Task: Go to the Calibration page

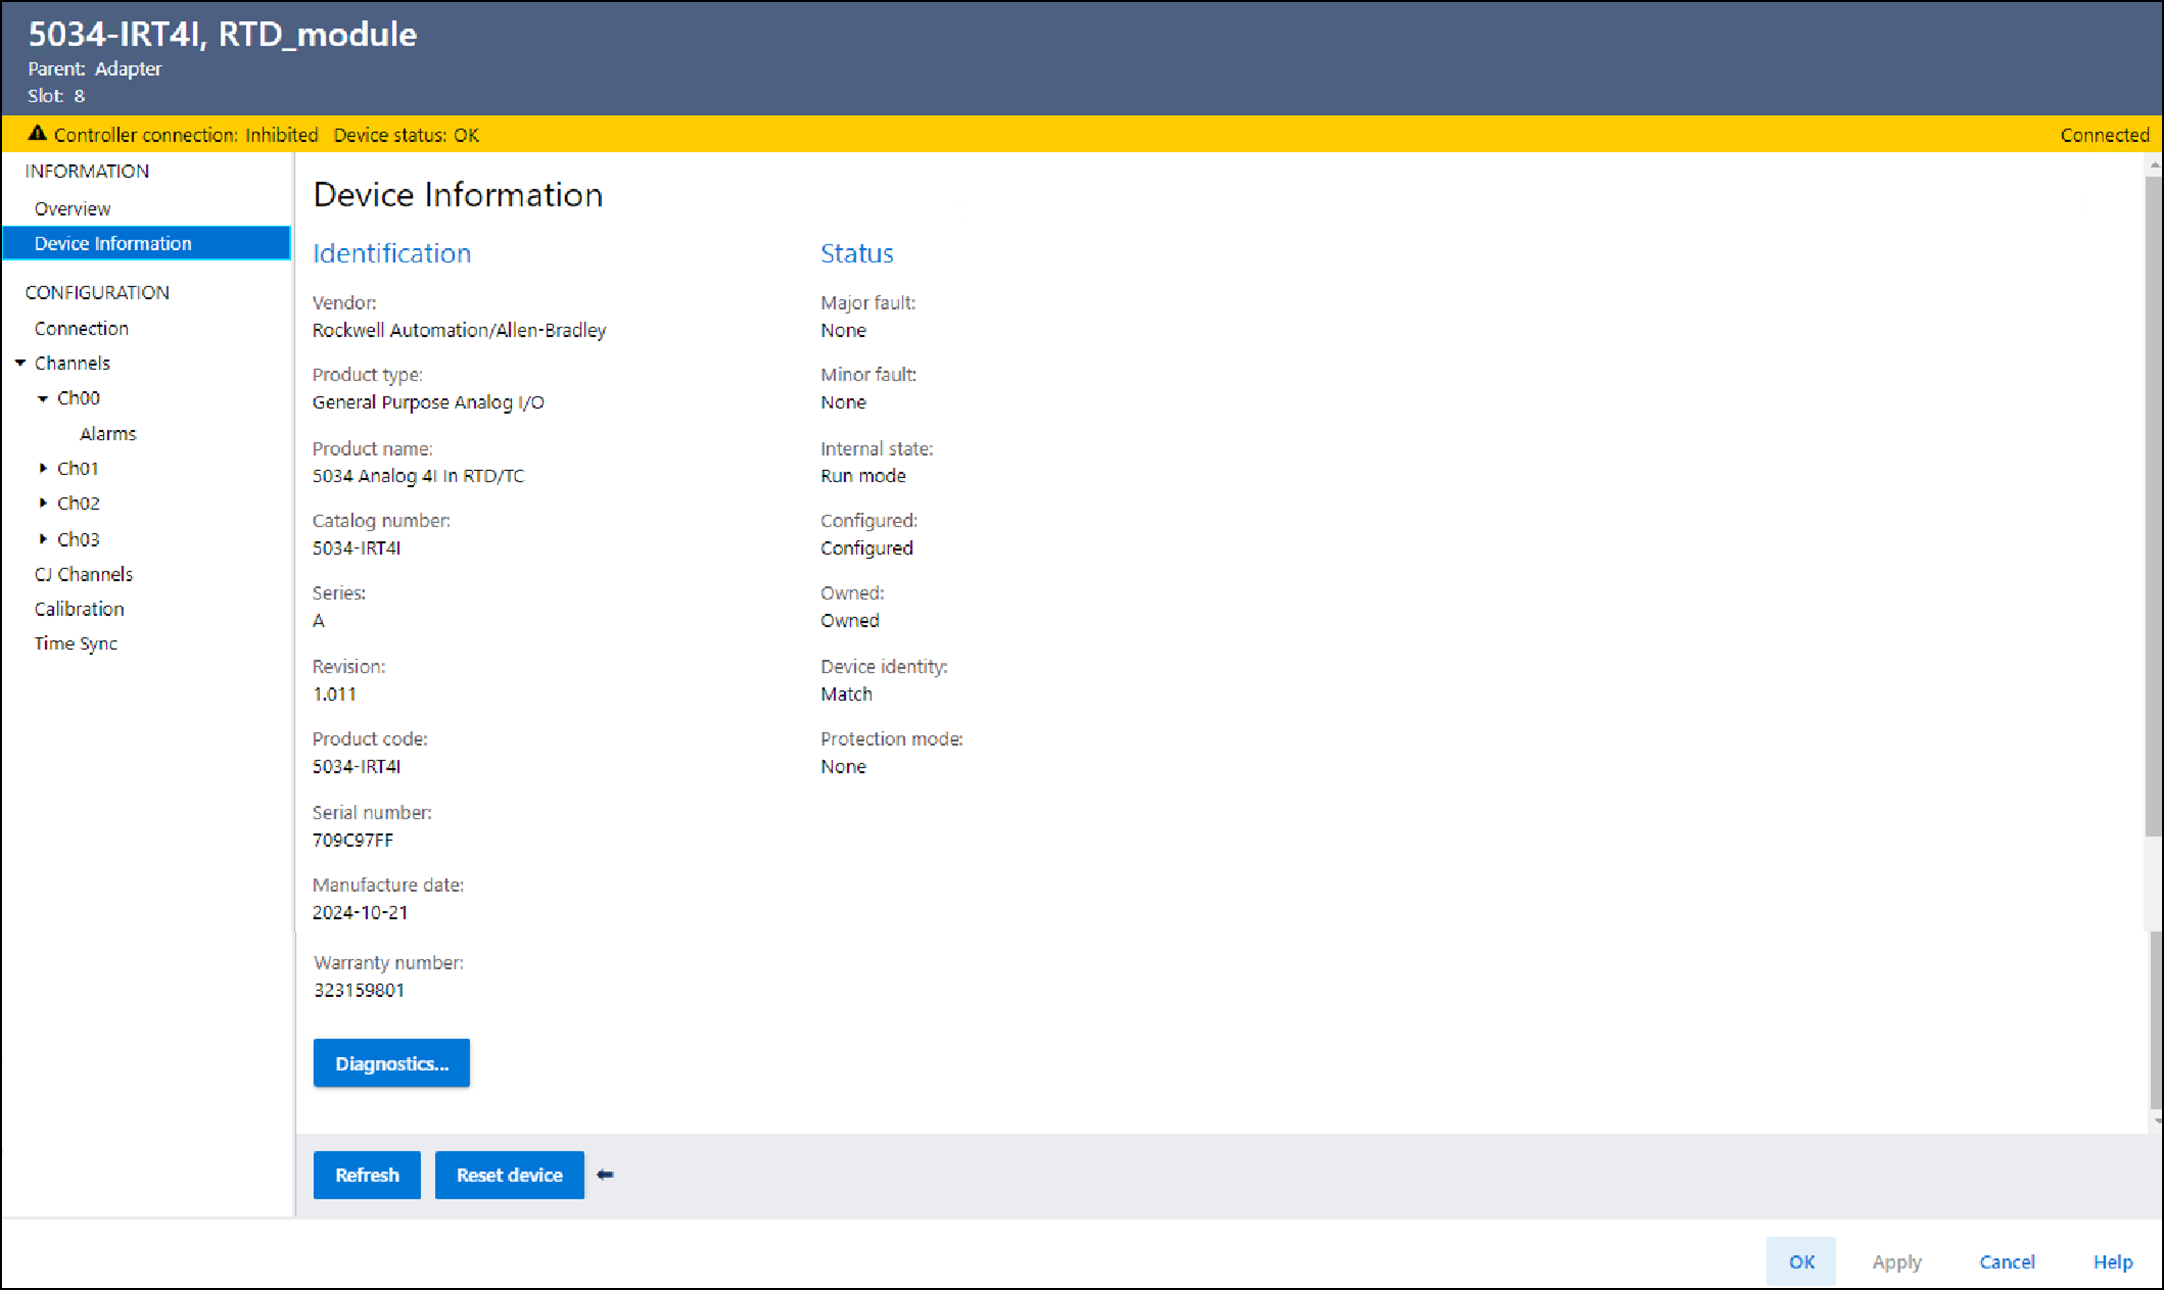Action: pyautogui.click(x=79, y=609)
